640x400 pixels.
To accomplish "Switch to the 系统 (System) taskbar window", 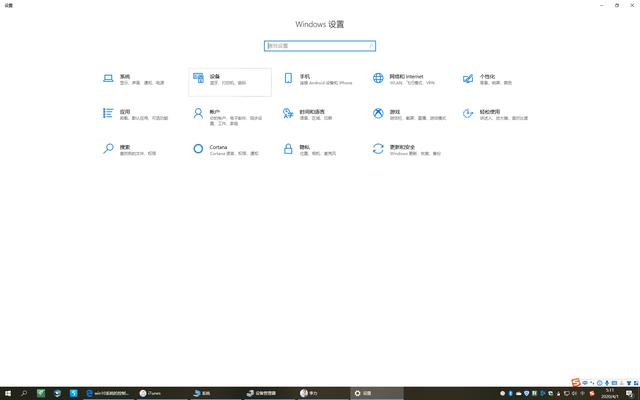I will tap(215, 393).
